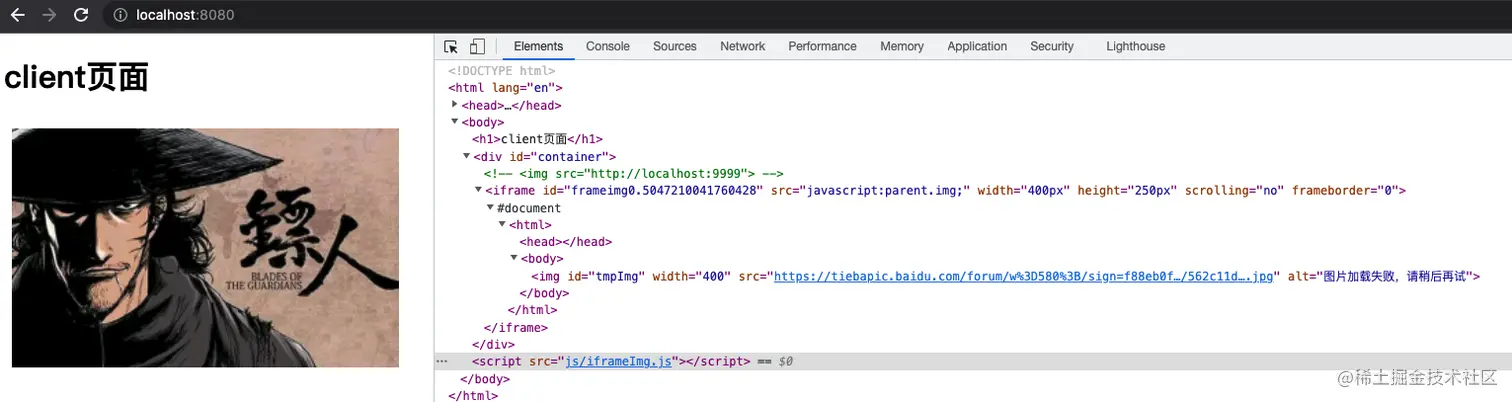Select the closing </iframe> tag row
This screenshot has height=402, width=1512.
point(515,327)
